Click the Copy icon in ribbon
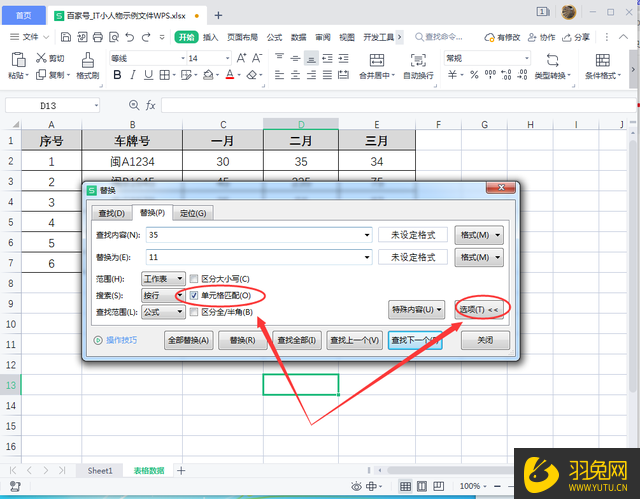Screen dimensions: 640x499 point(41,75)
